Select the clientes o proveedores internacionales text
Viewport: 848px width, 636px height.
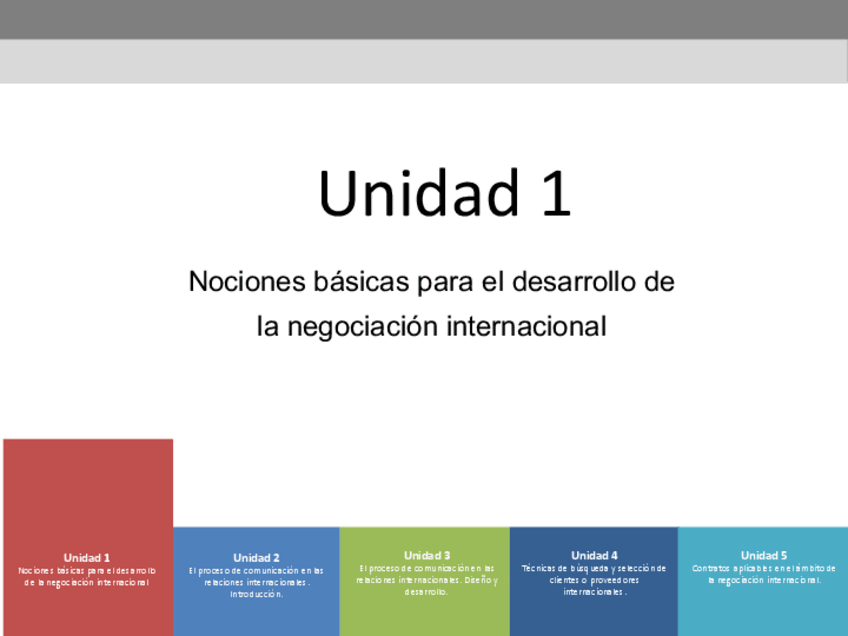(596, 586)
